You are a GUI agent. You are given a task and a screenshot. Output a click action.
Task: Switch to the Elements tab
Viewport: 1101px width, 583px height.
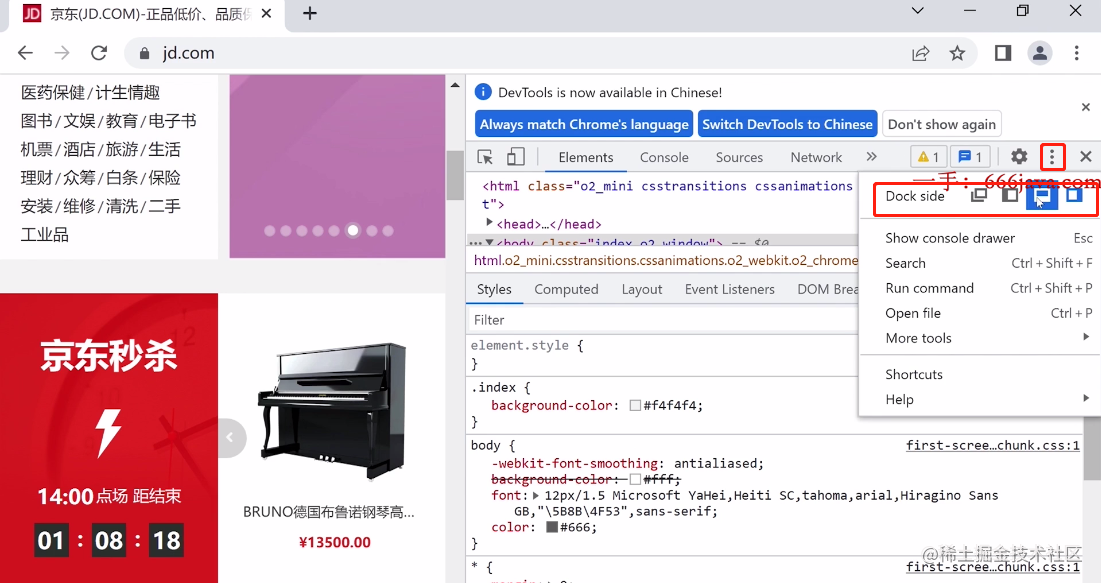click(586, 157)
